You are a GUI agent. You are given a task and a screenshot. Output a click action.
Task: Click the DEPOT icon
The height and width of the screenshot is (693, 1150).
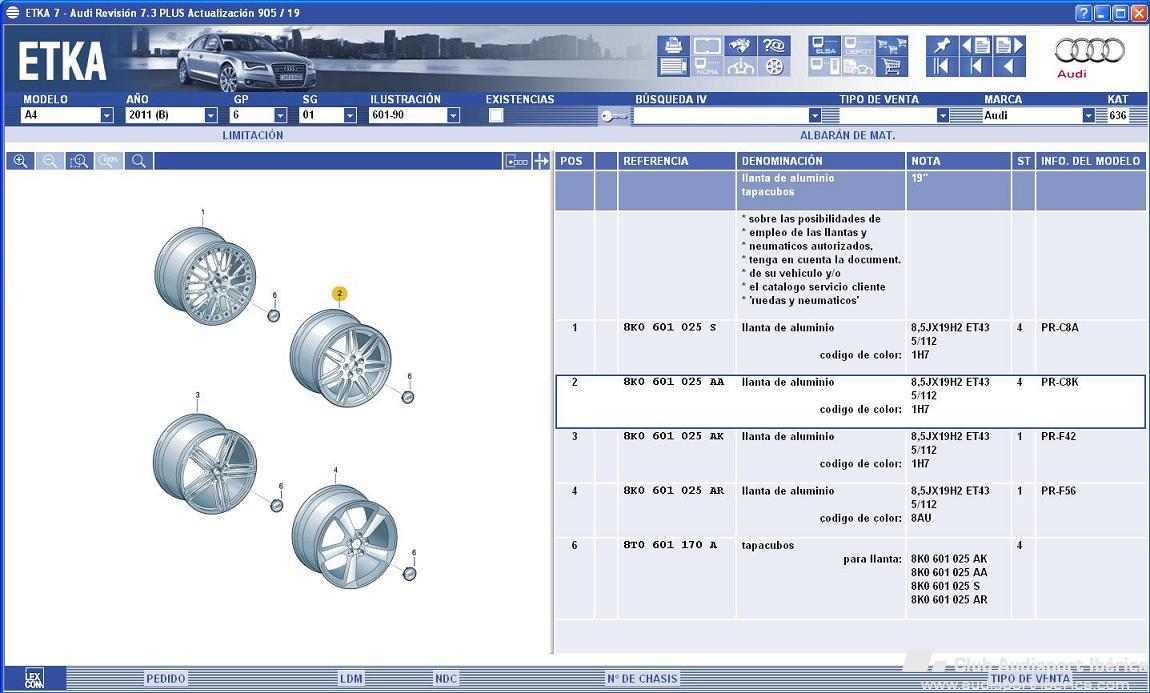pyautogui.click(x=858, y=45)
